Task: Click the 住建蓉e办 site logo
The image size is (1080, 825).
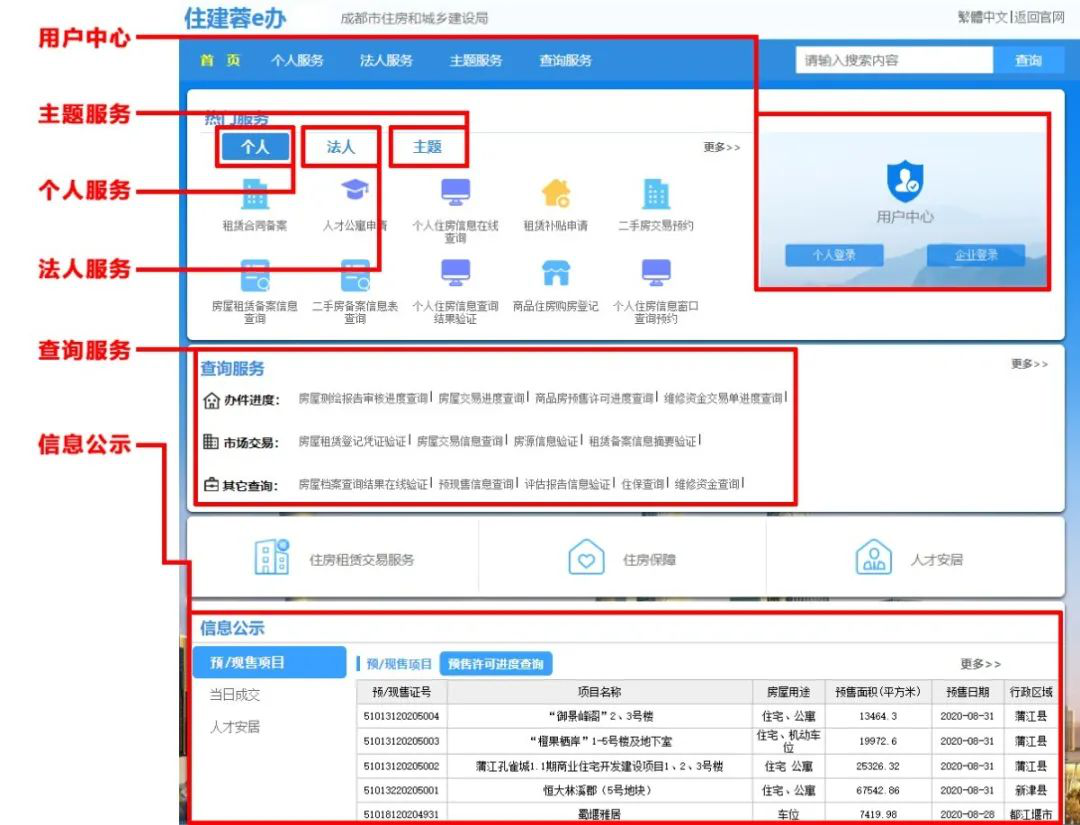Action: point(236,18)
